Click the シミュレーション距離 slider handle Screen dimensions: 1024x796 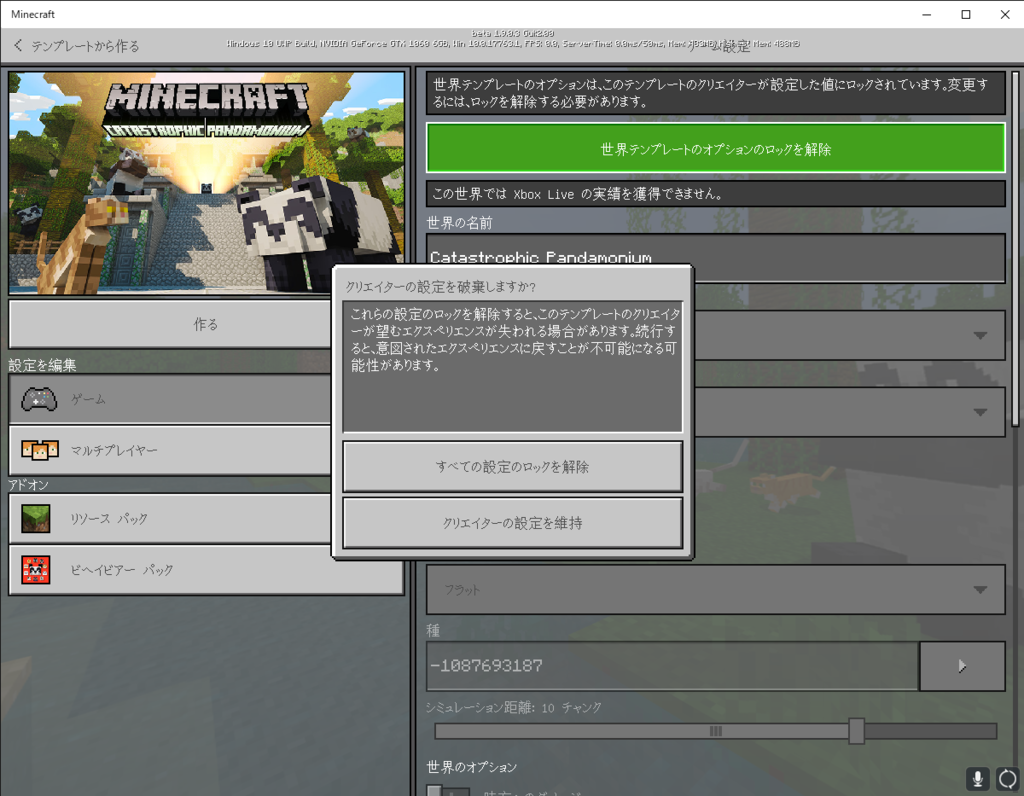[x=857, y=731]
